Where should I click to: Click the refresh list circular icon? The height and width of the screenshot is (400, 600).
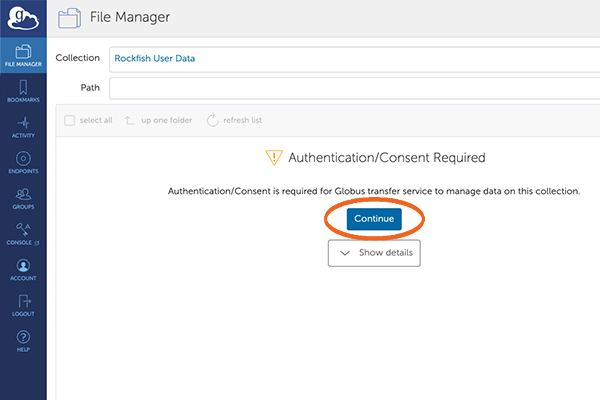(212, 120)
